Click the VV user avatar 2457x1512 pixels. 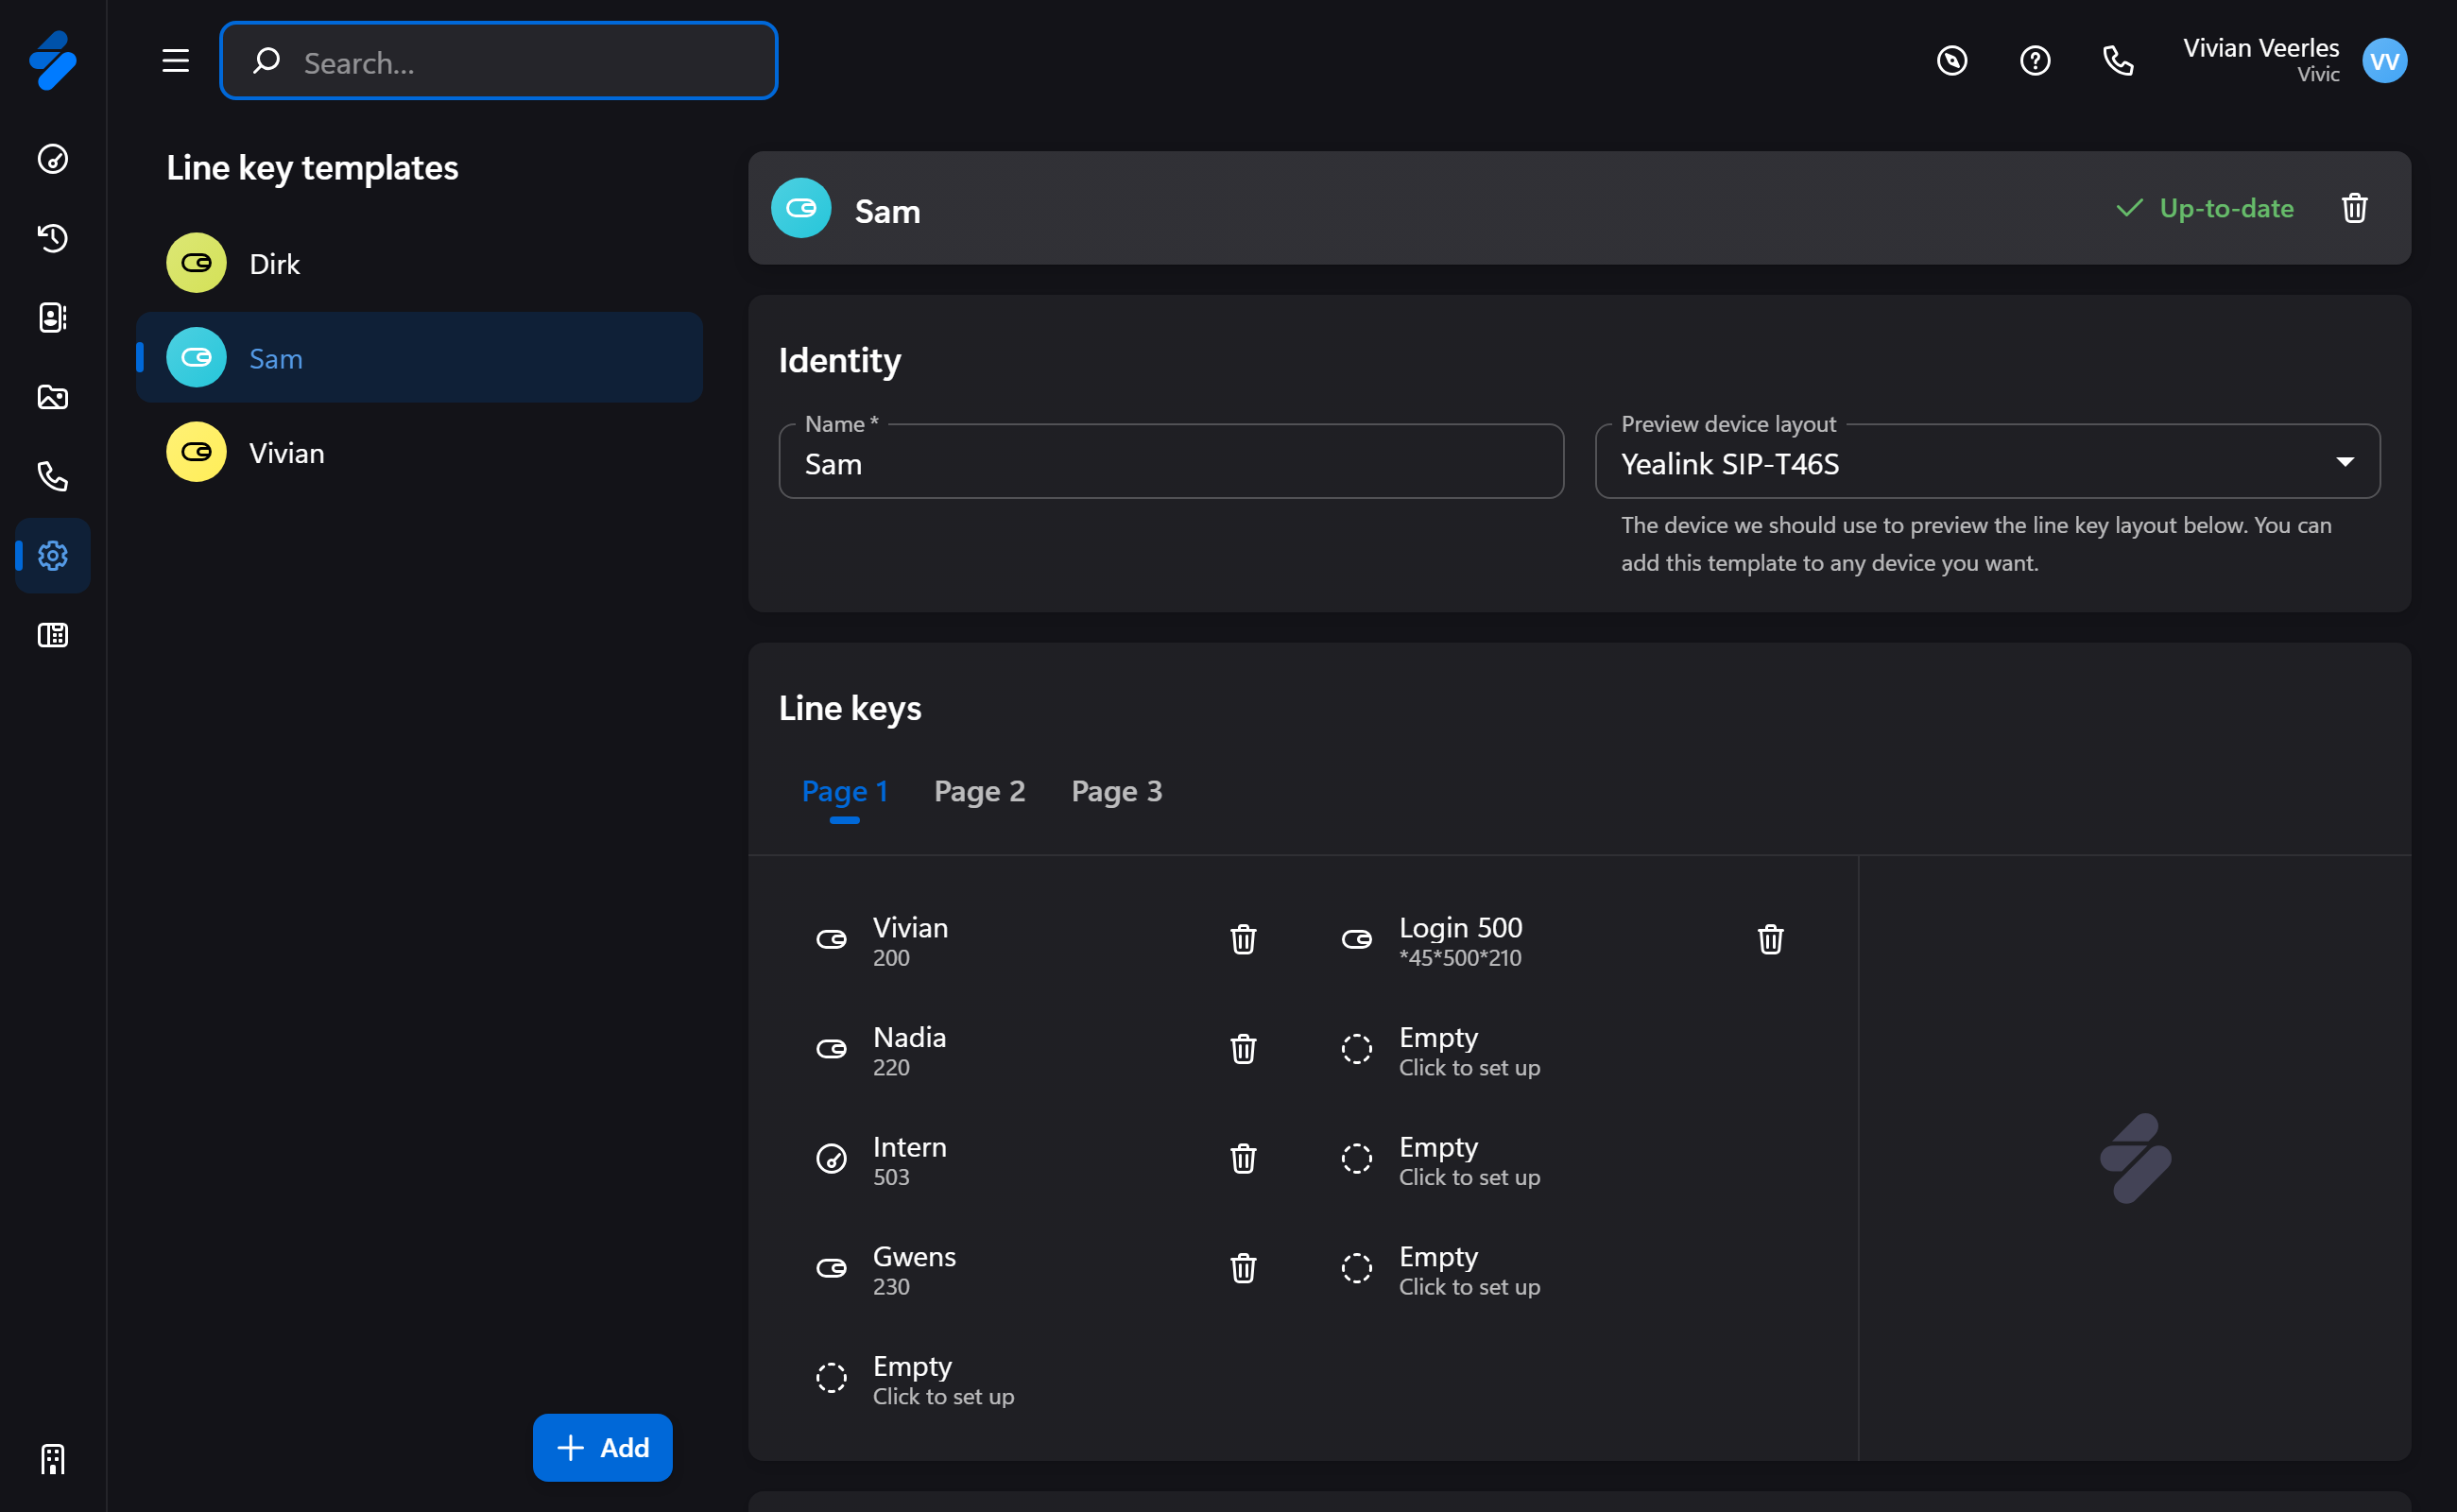coord(2384,61)
